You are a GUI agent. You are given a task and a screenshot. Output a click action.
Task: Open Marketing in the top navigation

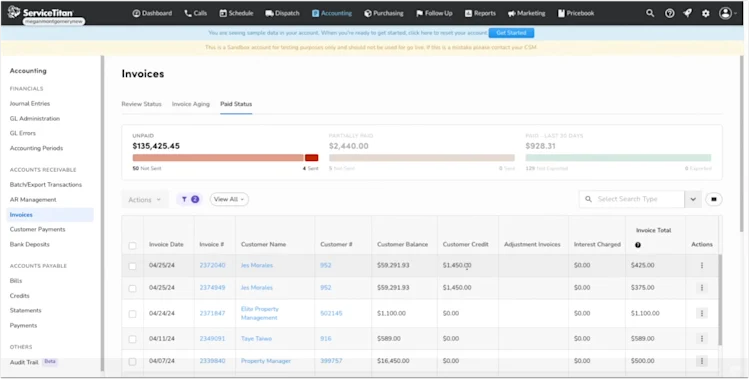point(526,13)
